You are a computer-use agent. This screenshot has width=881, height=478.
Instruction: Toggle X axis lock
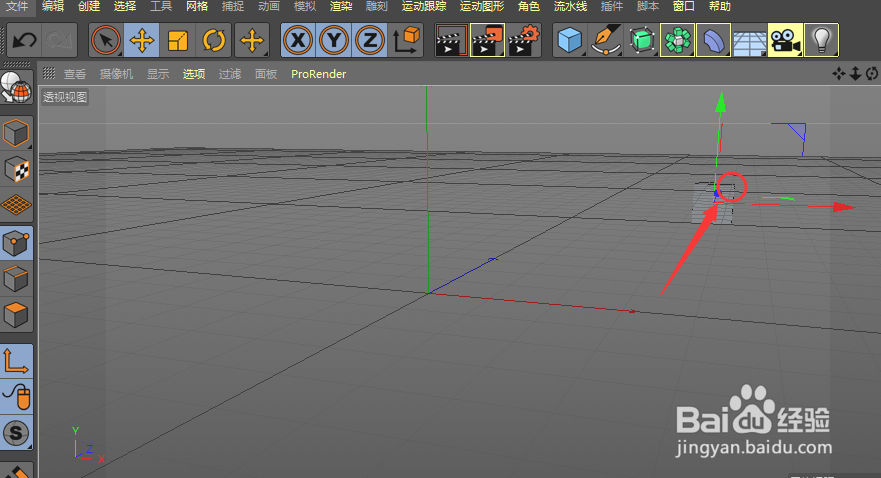298,40
